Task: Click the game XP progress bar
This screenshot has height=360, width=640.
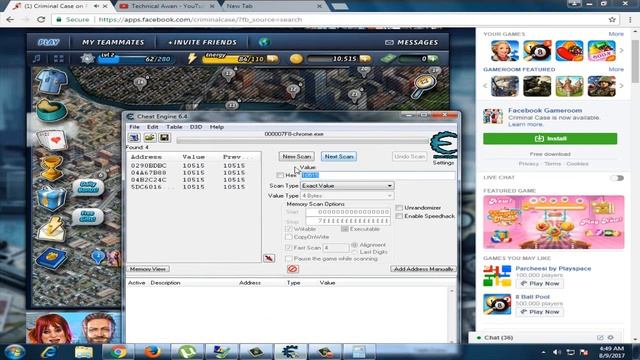Action: coord(135,59)
